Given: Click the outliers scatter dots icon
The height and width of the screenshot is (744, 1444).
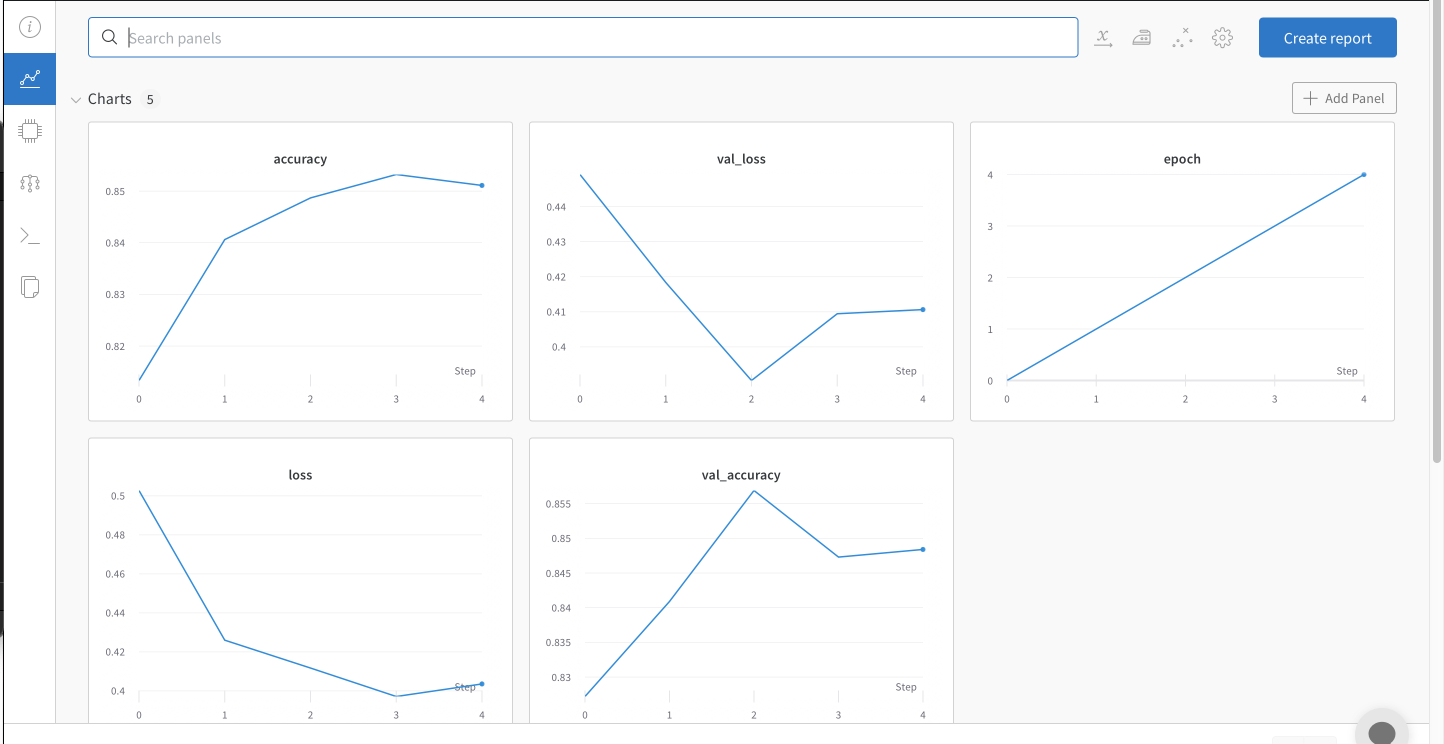Looking at the screenshot, I should 1182,38.
